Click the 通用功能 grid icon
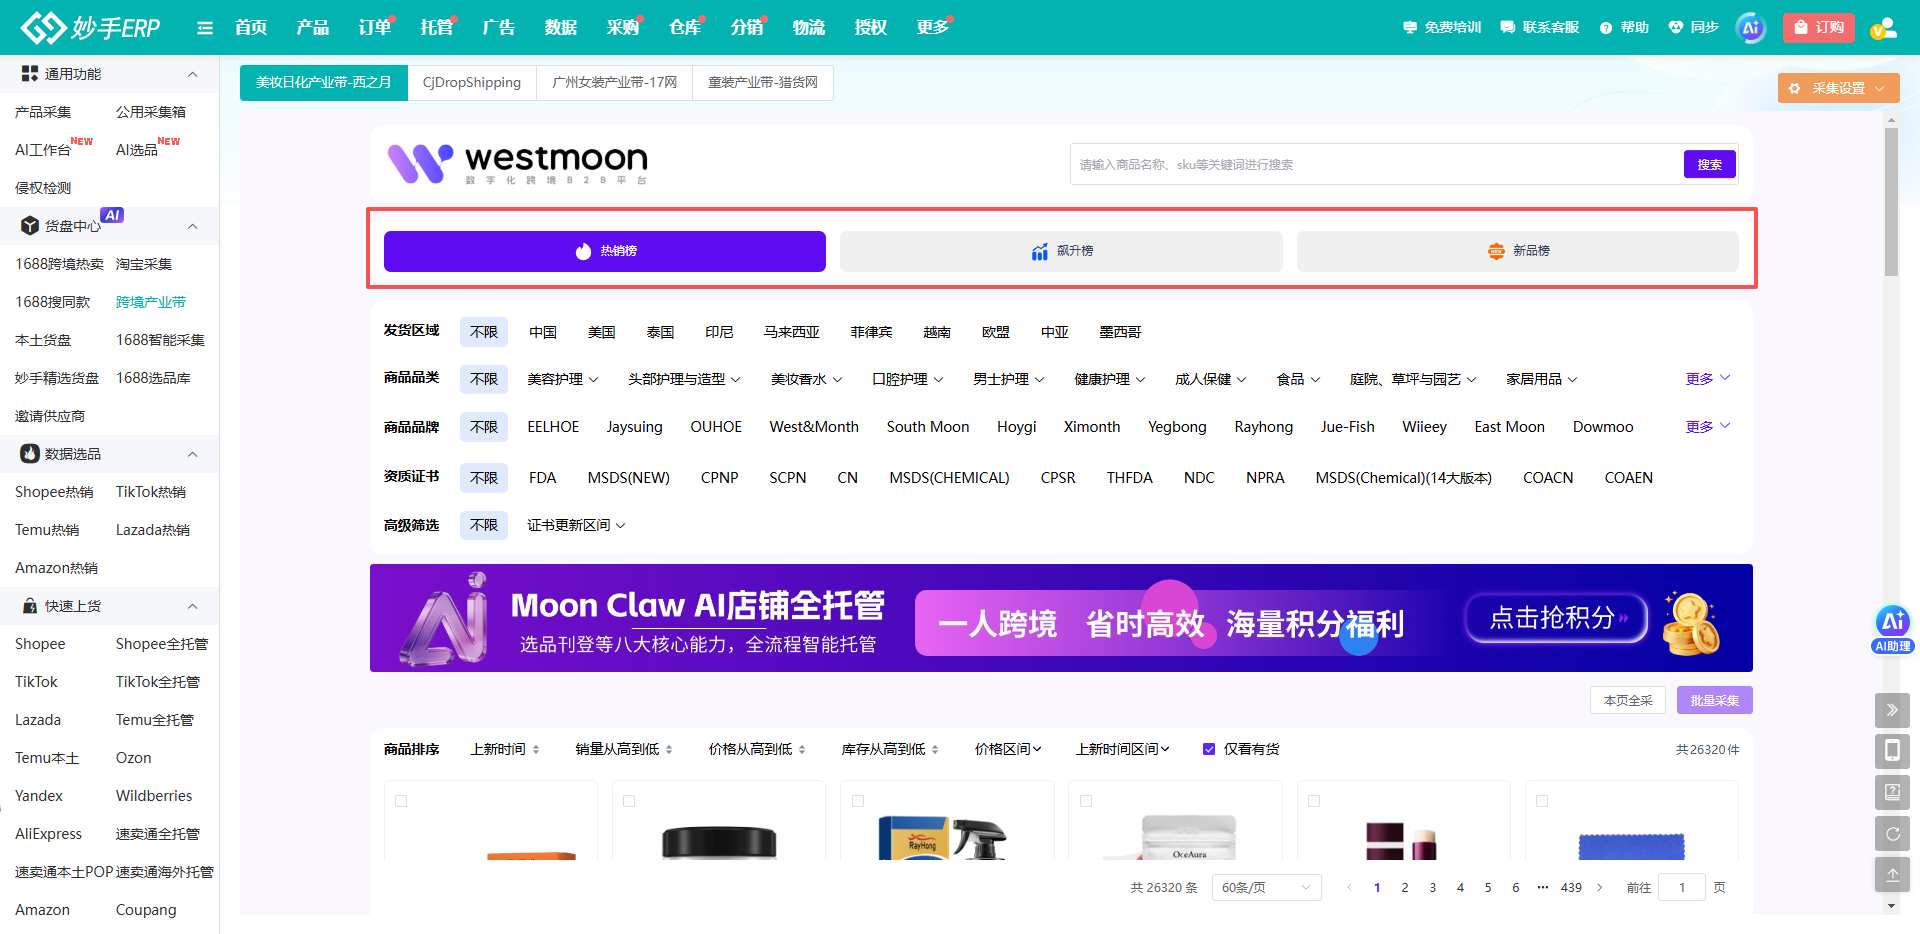1920x934 pixels. pyautogui.click(x=30, y=74)
